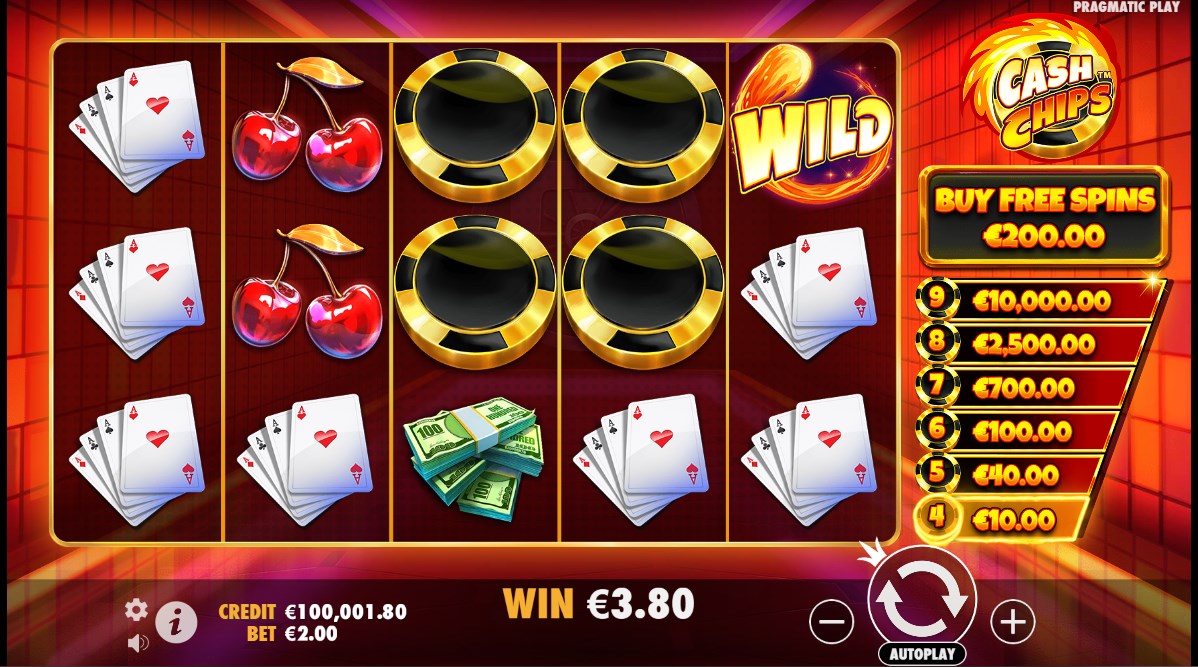Click the top-left golden chip on reel three
Screen dimensions: 1198x667
pyautogui.click(x=475, y=124)
